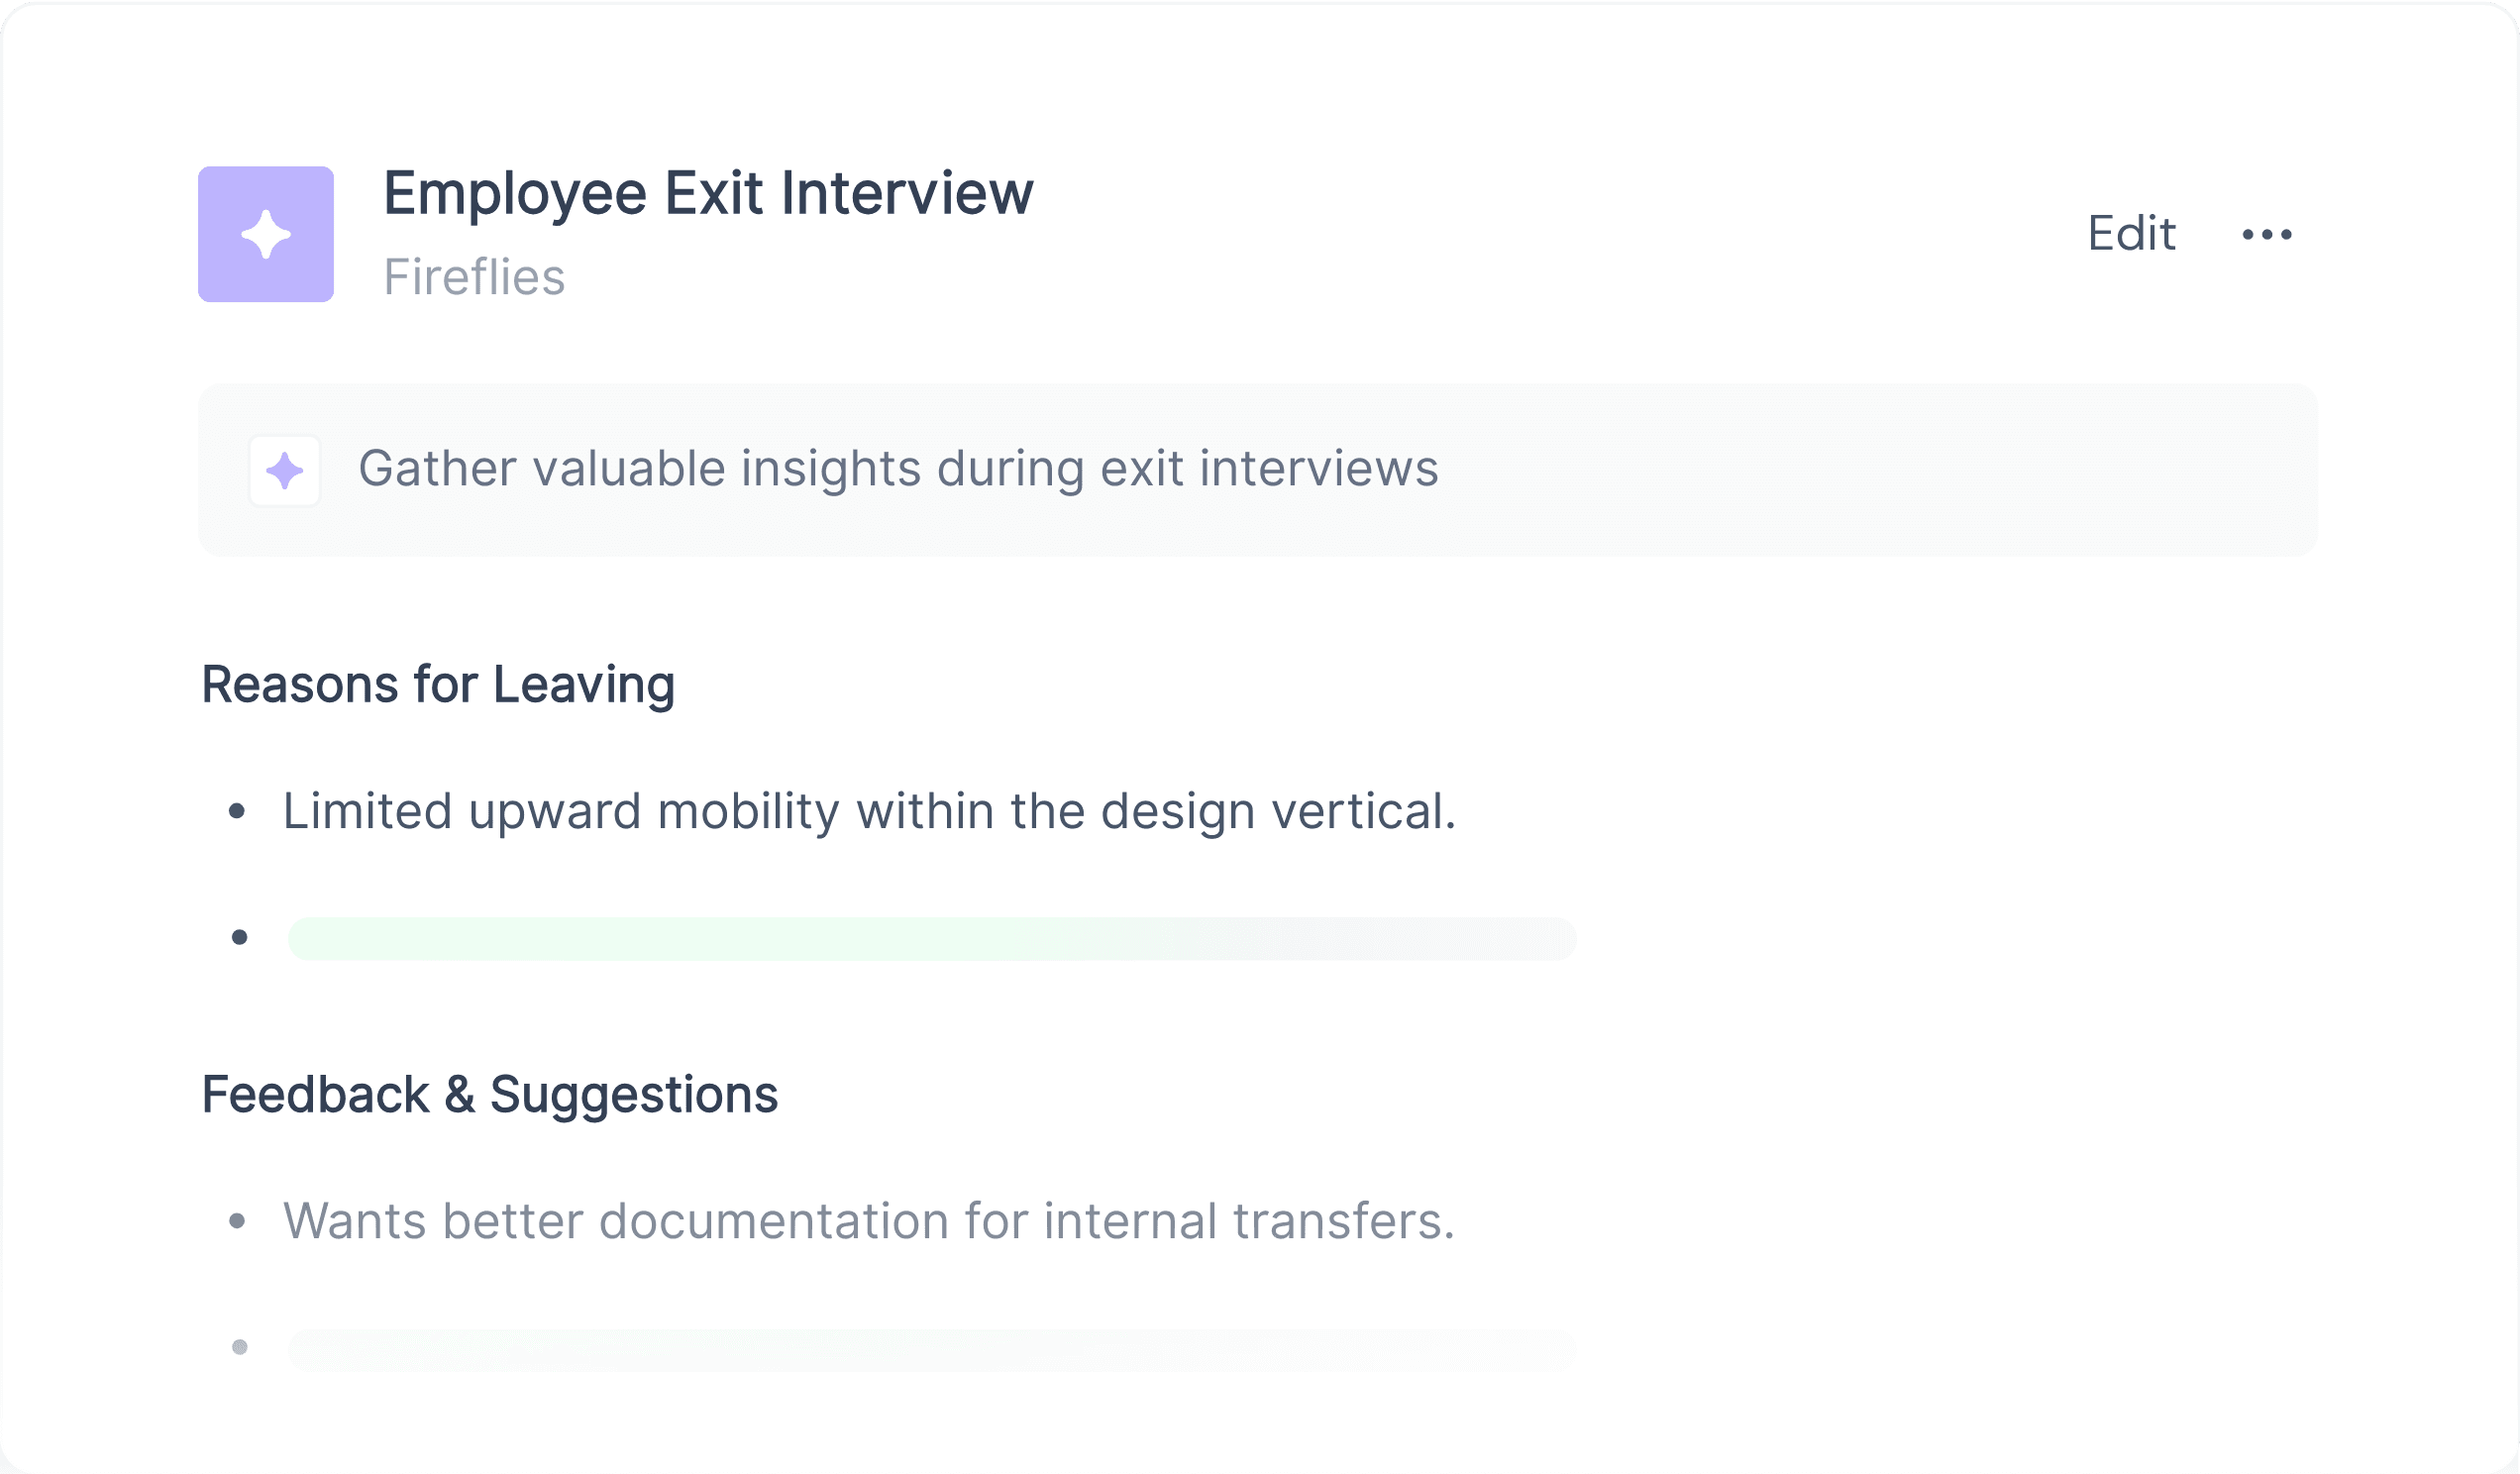The width and height of the screenshot is (2520, 1474).
Task: Click the bullet dot beside the green placeholder
Action: (239, 938)
